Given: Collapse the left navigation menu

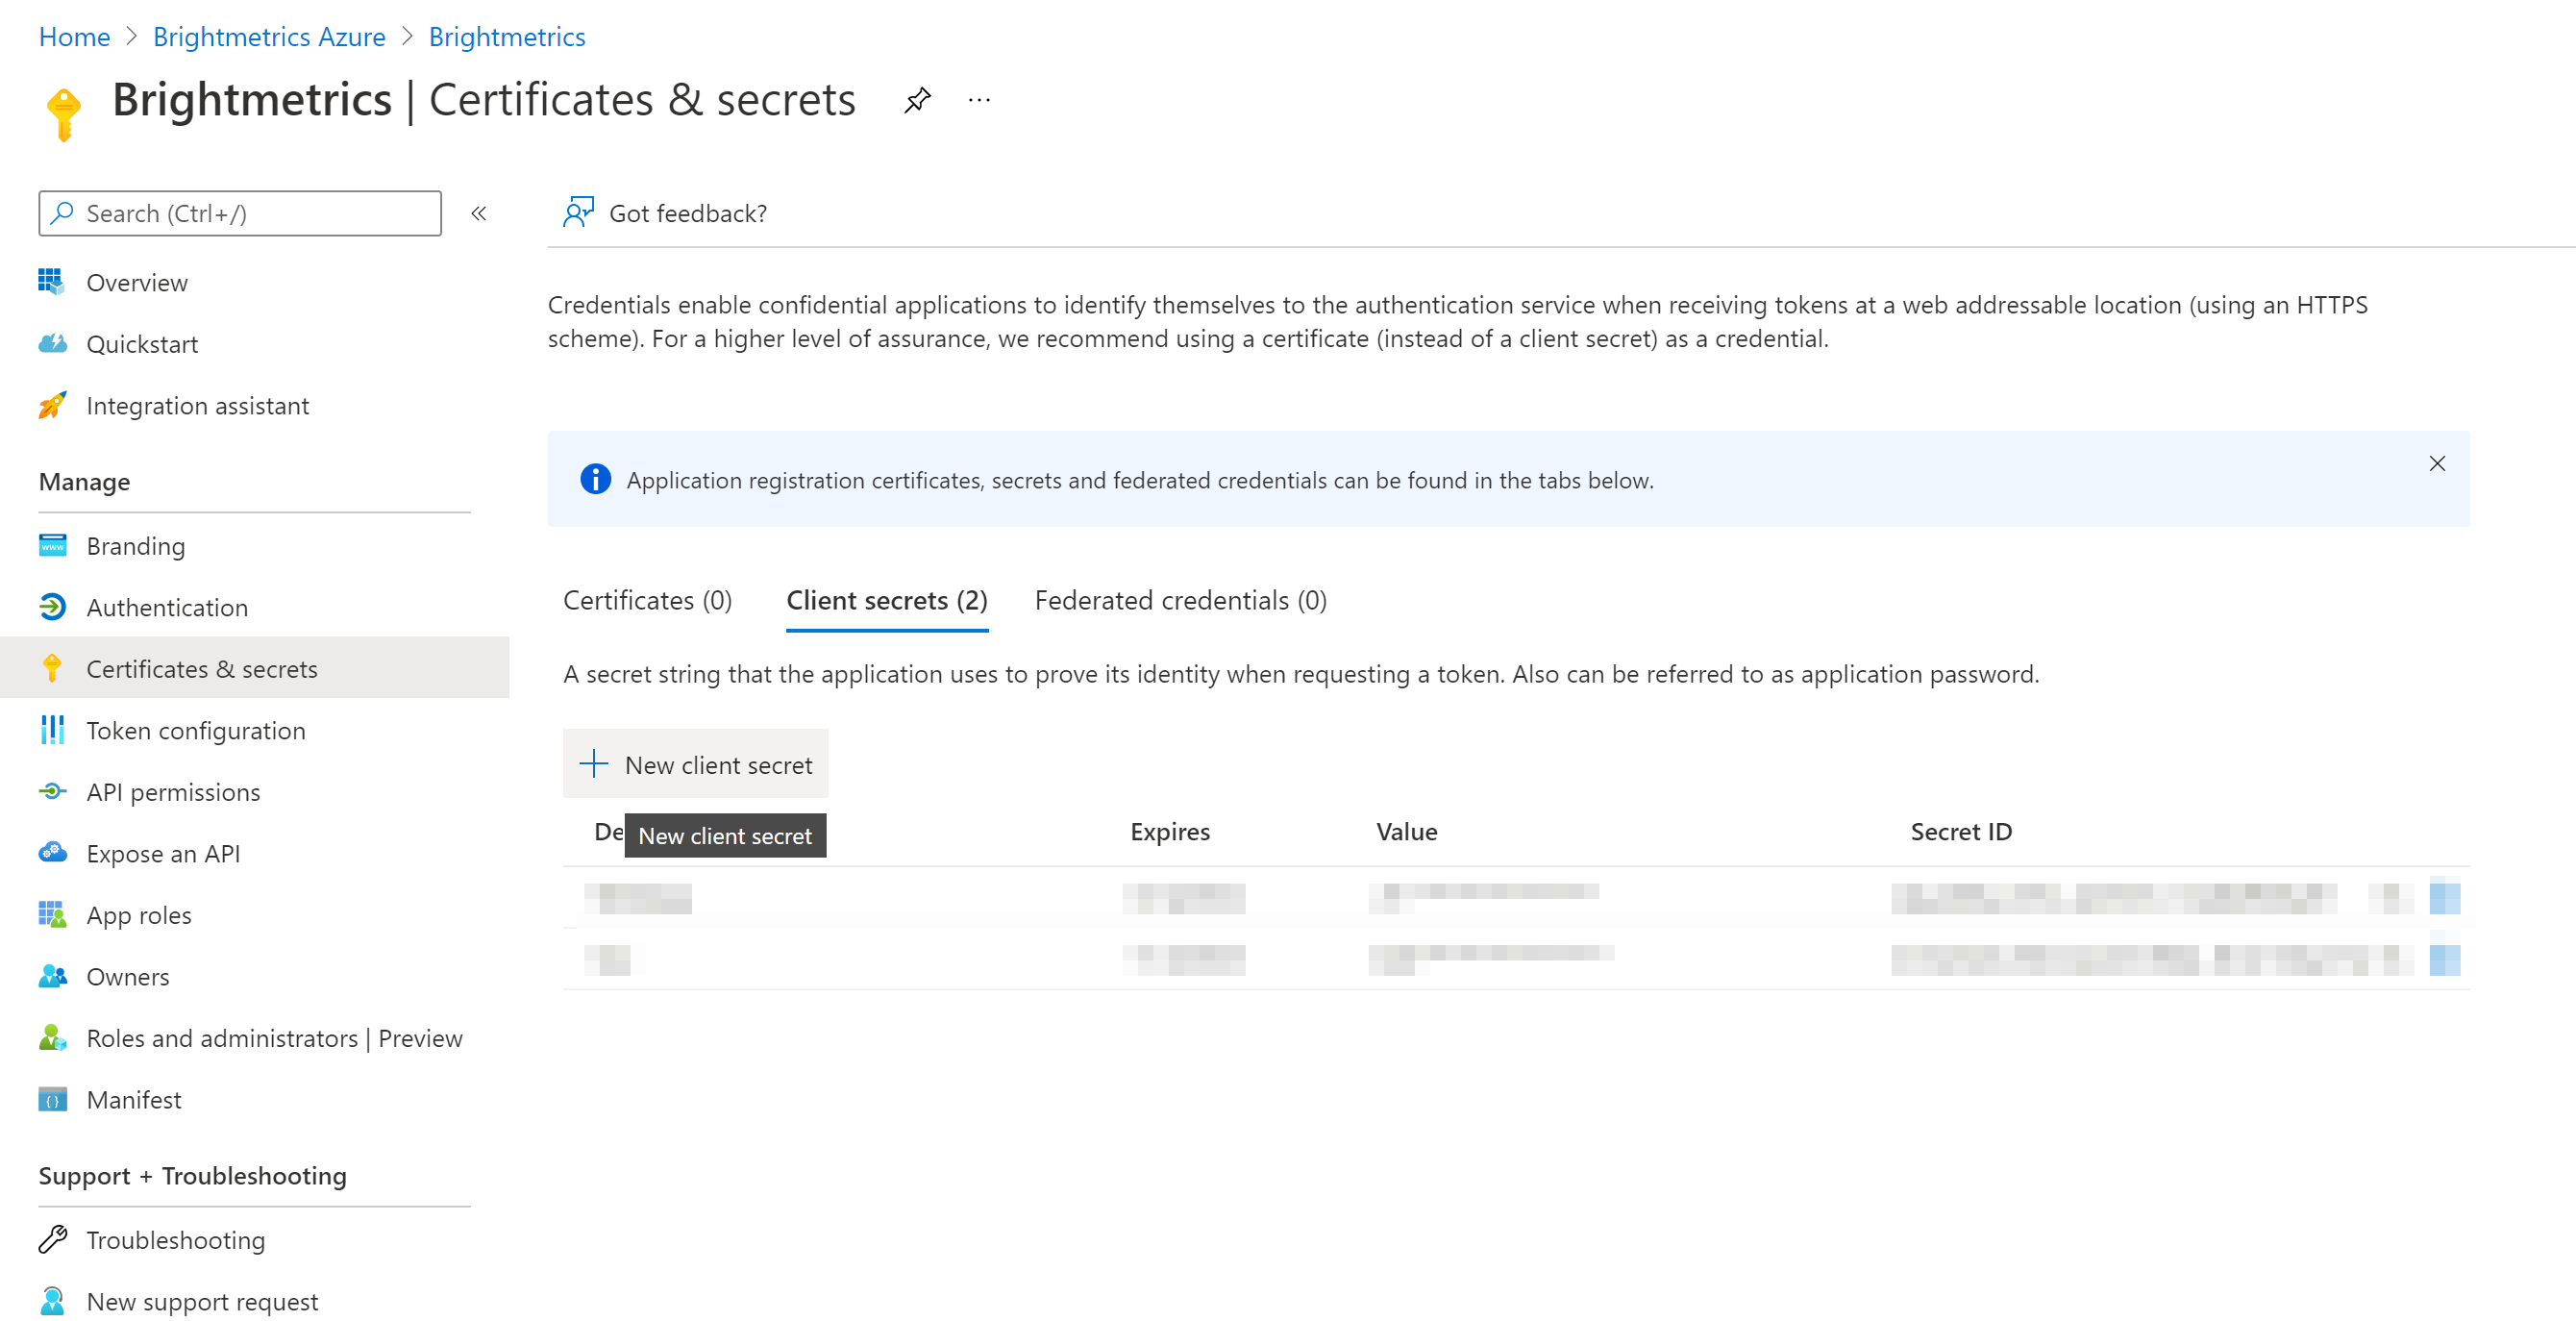Looking at the screenshot, I should (x=479, y=213).
